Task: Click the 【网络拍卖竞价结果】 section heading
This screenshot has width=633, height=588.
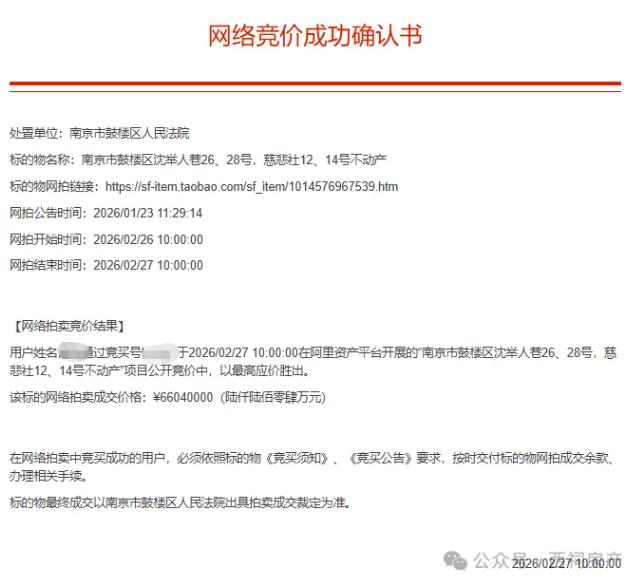Action: (x=68, y=326)
